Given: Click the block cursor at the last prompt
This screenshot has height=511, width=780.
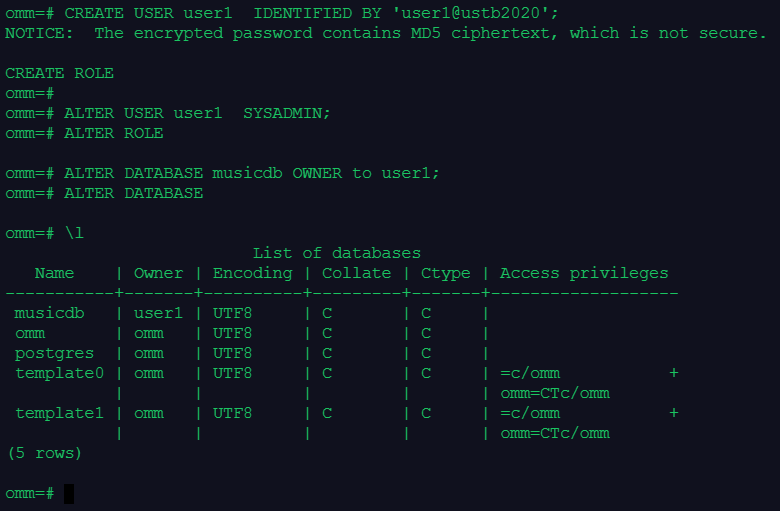Looking at the screenshot, I should 69,493.
